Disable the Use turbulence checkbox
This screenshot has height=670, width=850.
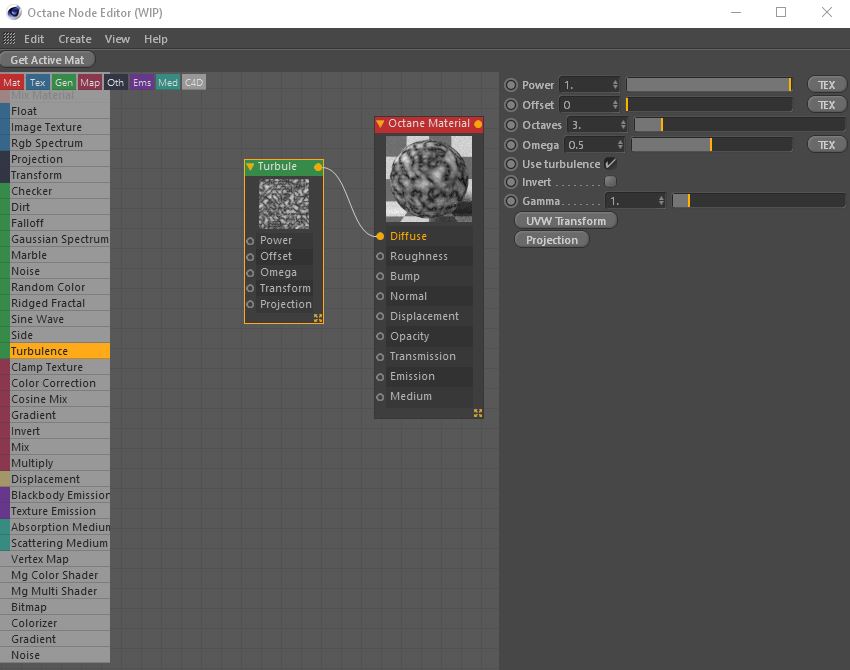click(610, 164)
